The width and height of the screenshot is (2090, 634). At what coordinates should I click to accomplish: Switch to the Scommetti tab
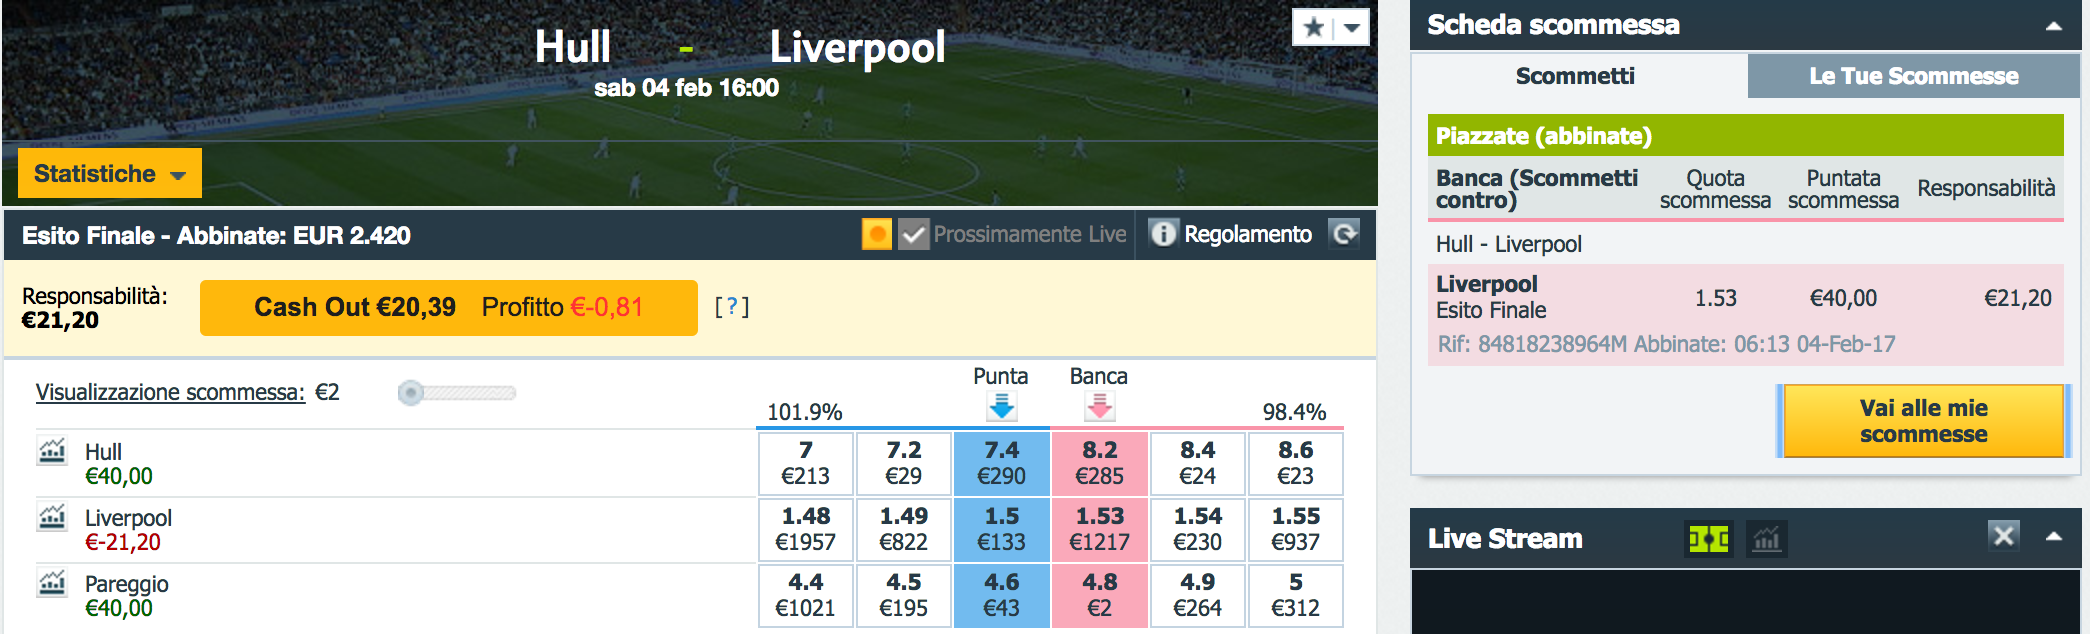pyautogui.click(x=1578, y=76)
